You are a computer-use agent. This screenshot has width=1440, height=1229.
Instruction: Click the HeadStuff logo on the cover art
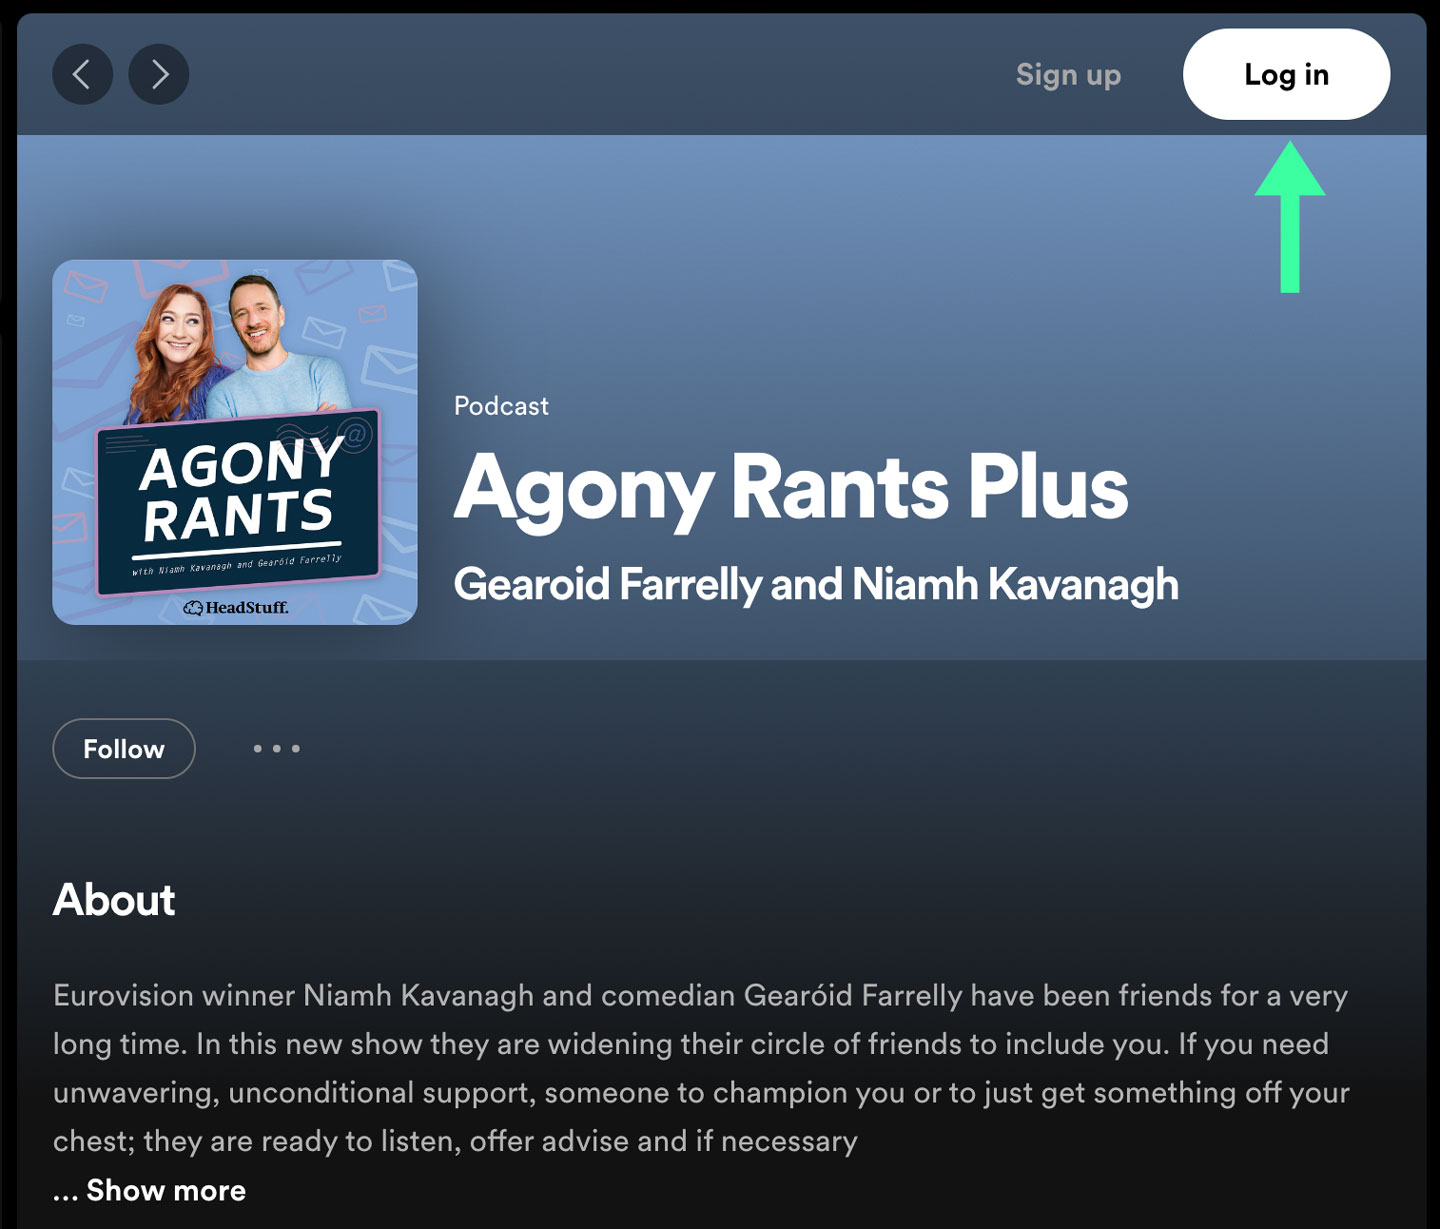point(237,606)
